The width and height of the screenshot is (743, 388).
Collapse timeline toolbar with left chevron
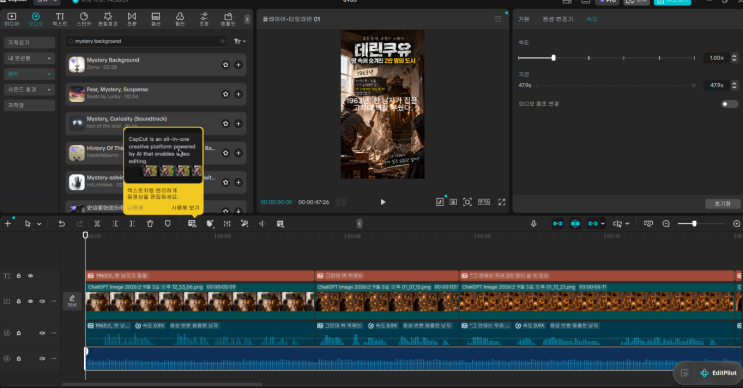(x=359, y=224)
